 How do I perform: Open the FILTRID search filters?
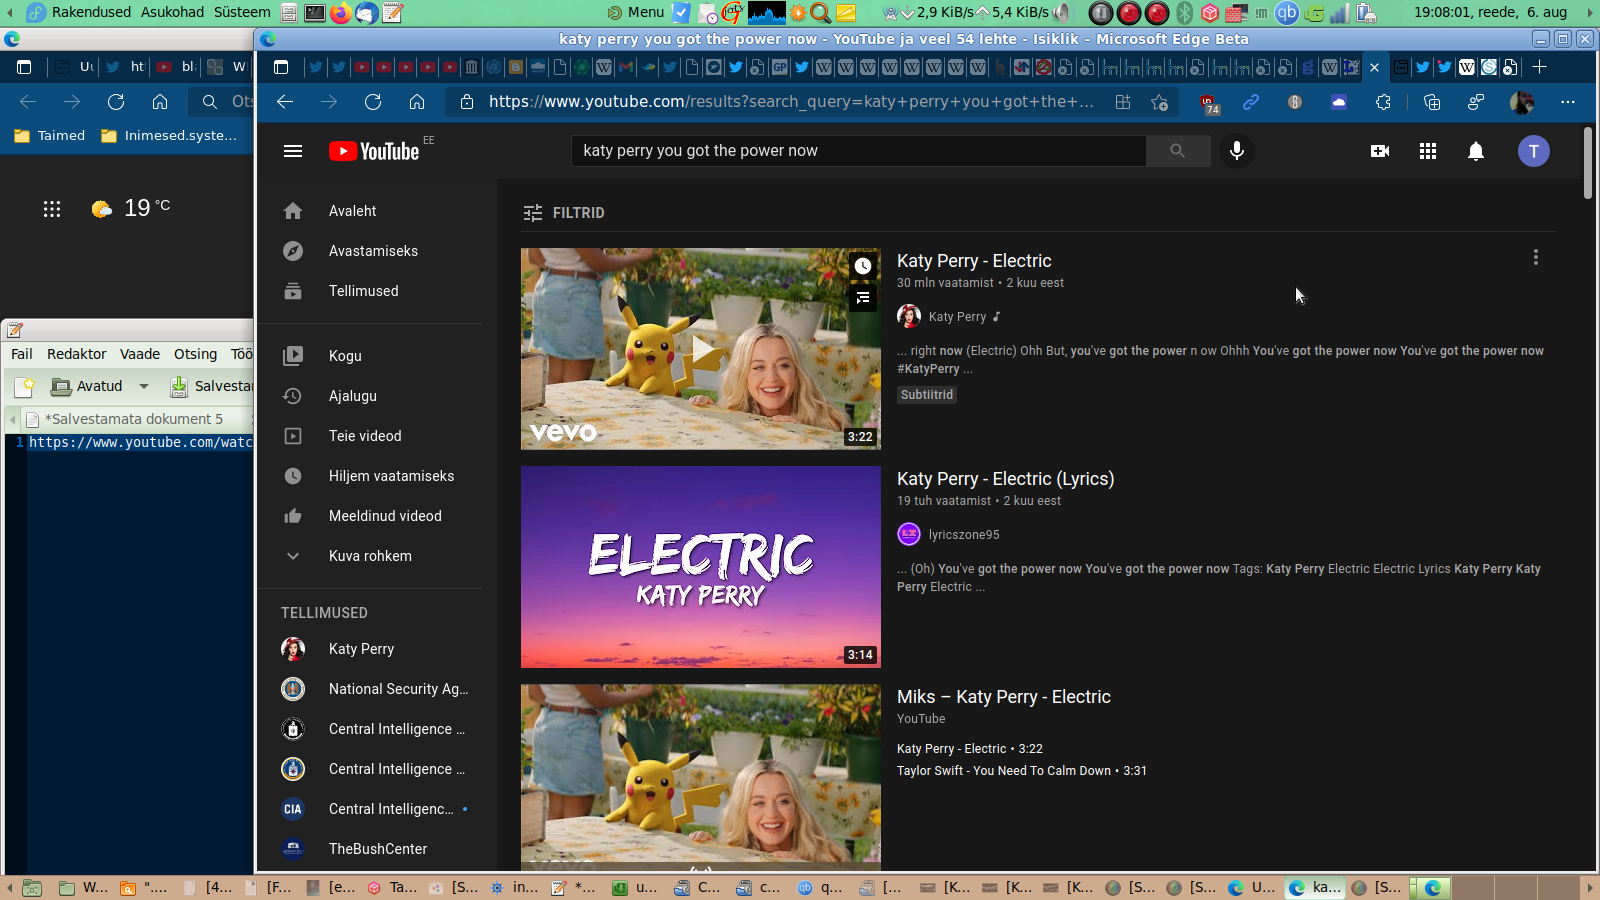pos(564,213)
